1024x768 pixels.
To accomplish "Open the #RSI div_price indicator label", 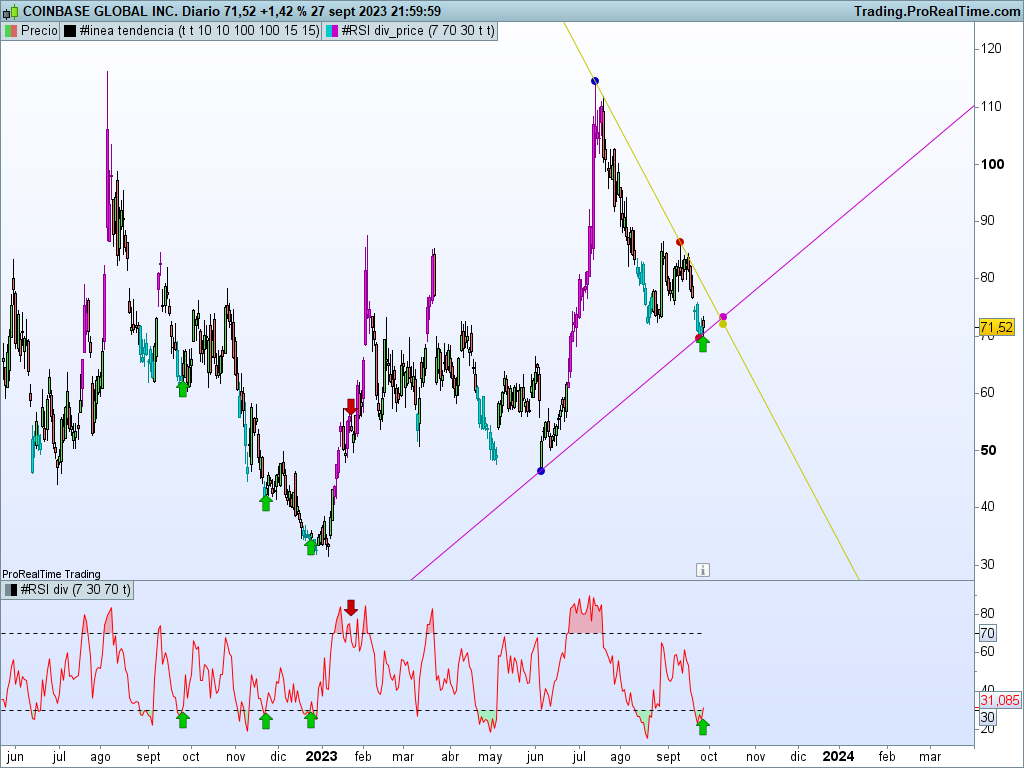I will click(x=411, y=31).
